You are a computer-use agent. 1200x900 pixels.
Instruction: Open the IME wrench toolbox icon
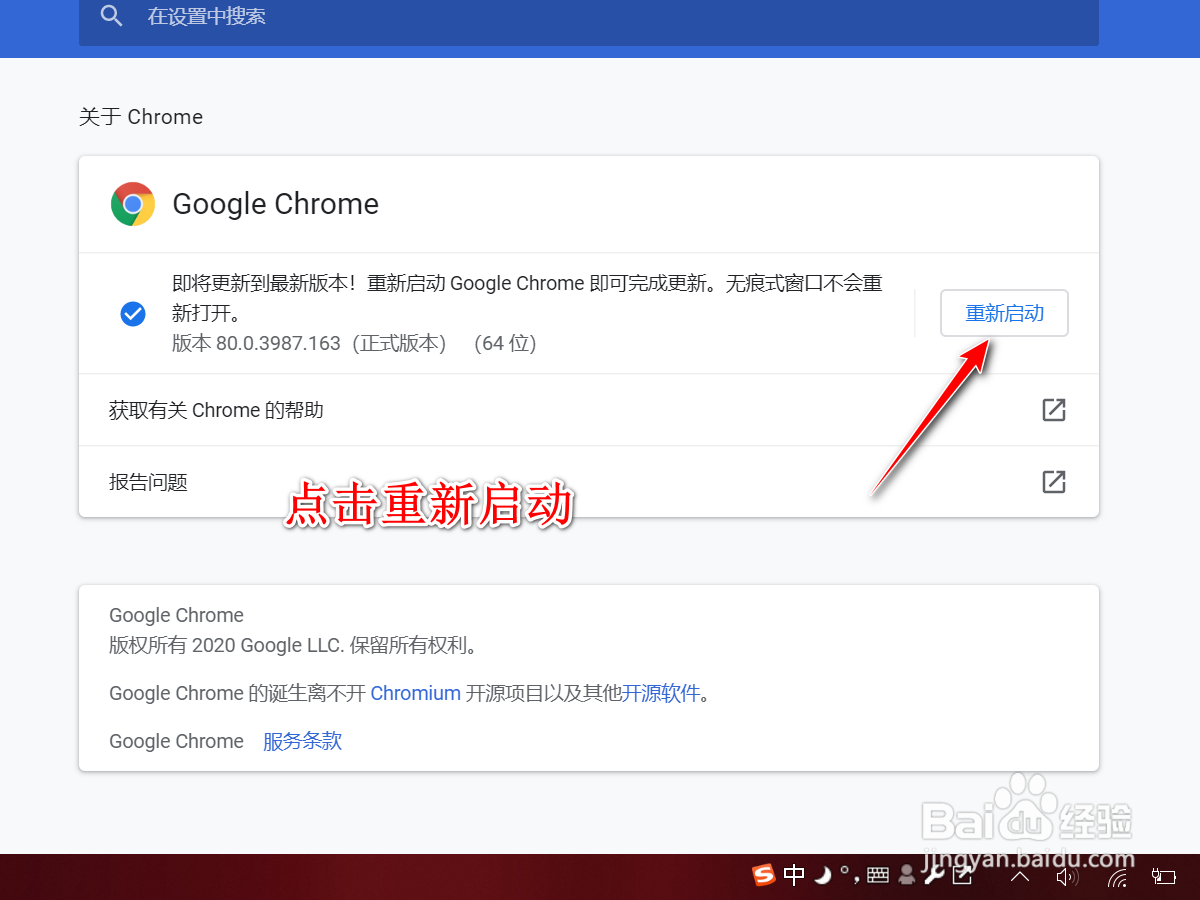(934, 876)
